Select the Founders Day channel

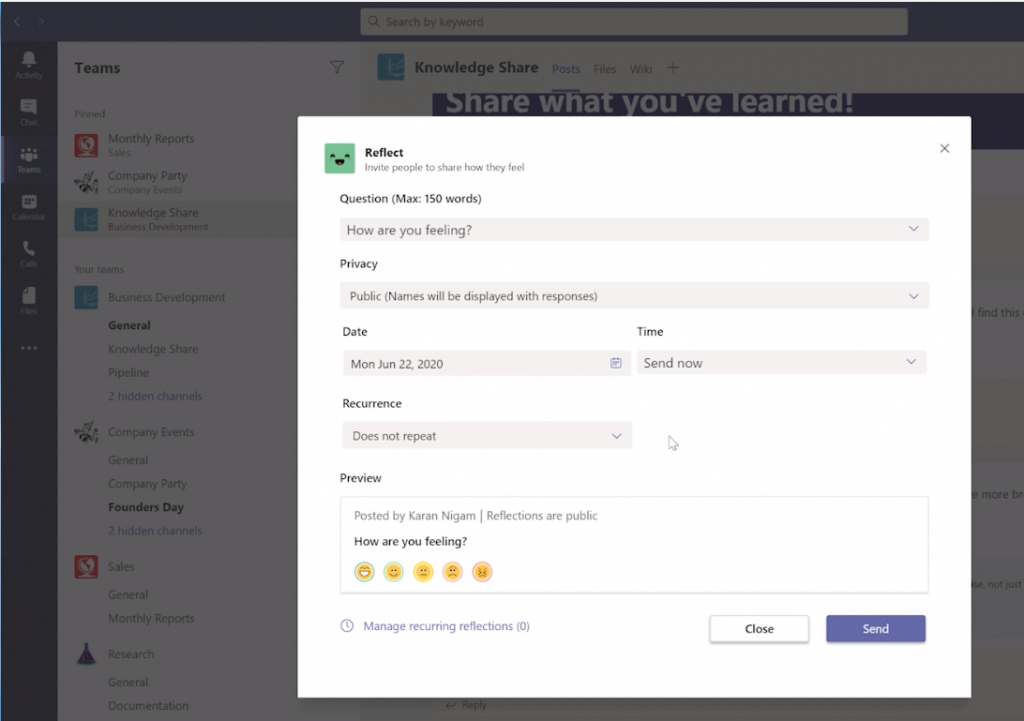point(146,507)
